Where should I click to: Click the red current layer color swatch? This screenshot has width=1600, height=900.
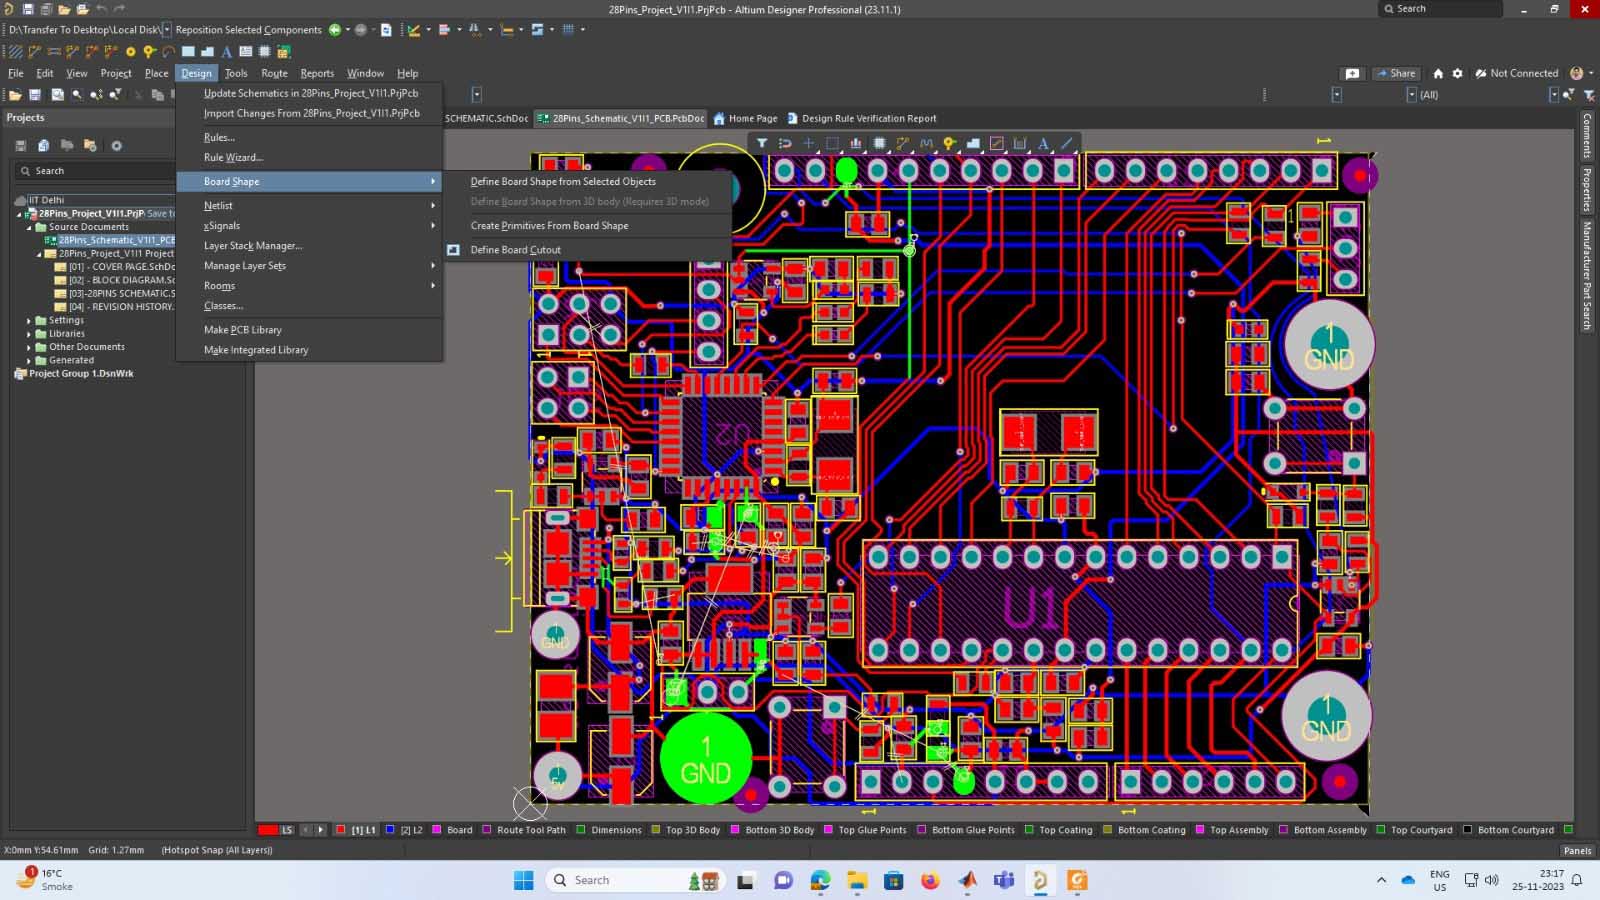pos(267,830)
